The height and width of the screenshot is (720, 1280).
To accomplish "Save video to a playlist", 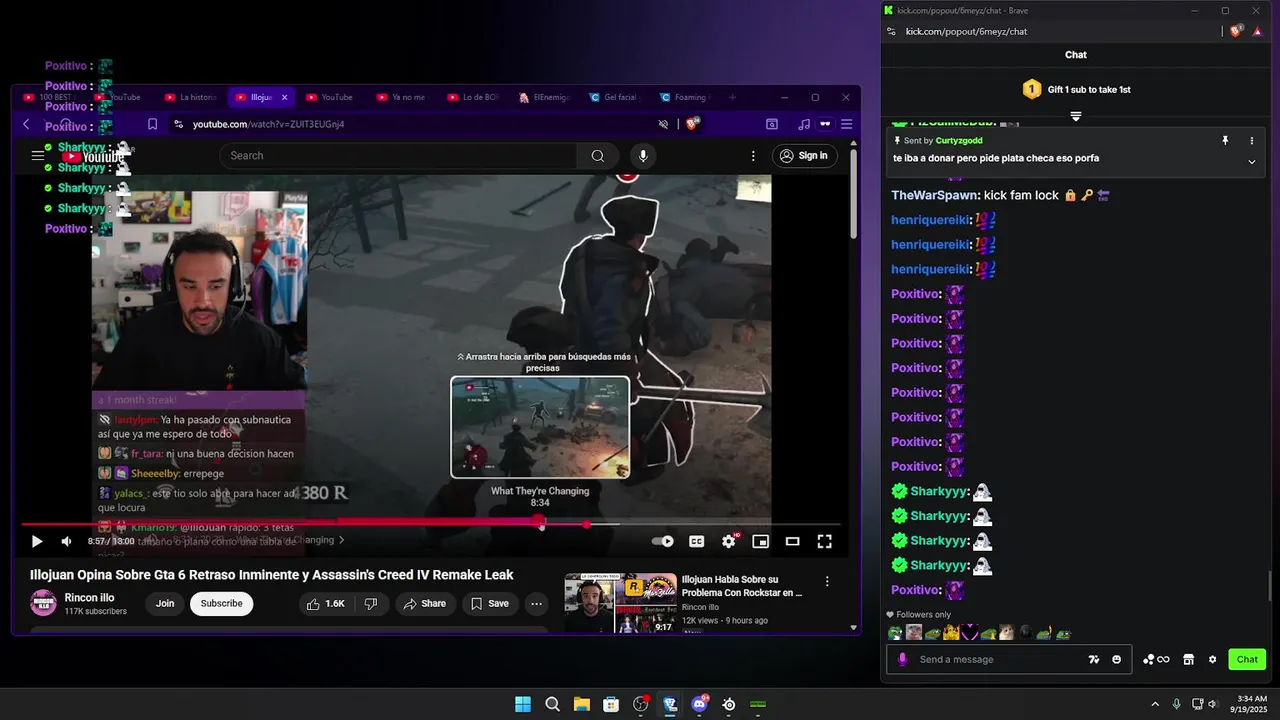I will click(490, 604).
